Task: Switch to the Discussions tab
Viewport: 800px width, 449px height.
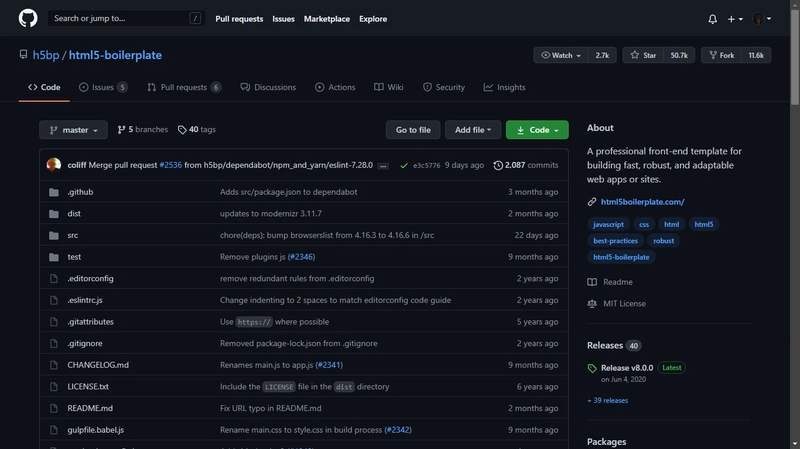Action: tap(268, 87)
